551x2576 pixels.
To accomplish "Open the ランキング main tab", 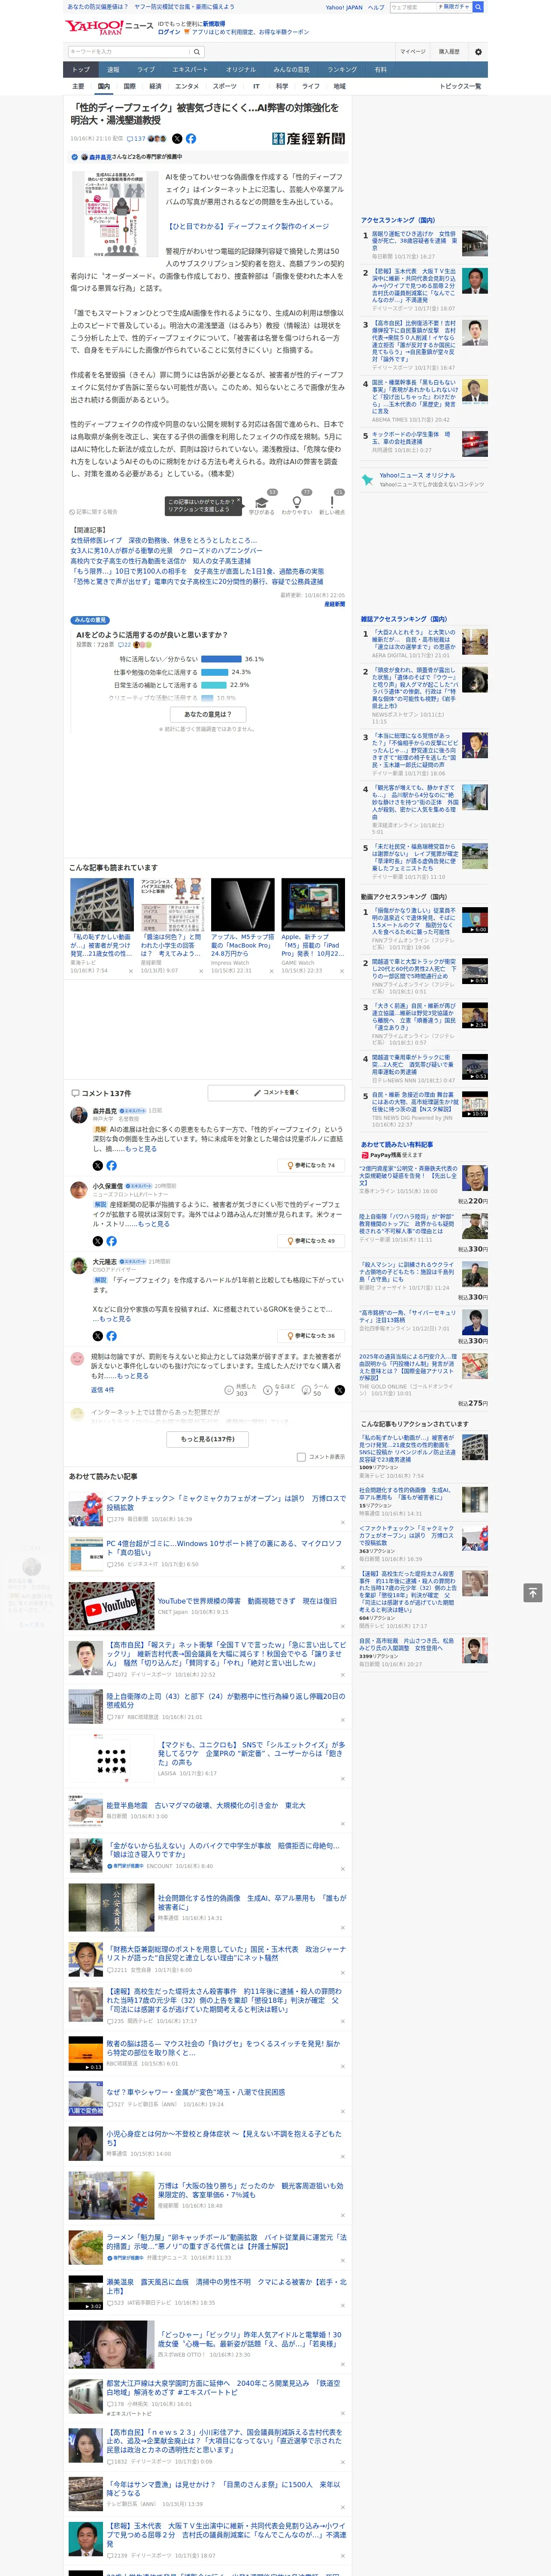I will (x=342, y=70).
